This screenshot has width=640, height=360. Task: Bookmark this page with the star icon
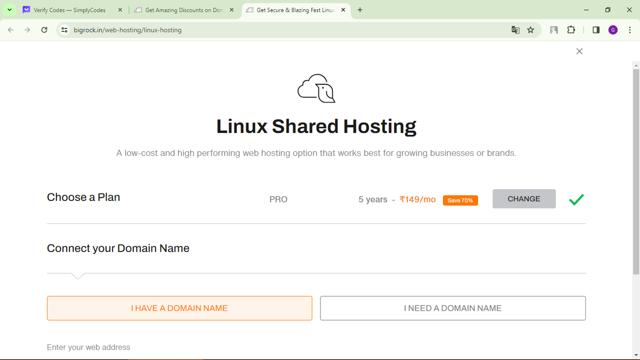(x=531, y=30)
